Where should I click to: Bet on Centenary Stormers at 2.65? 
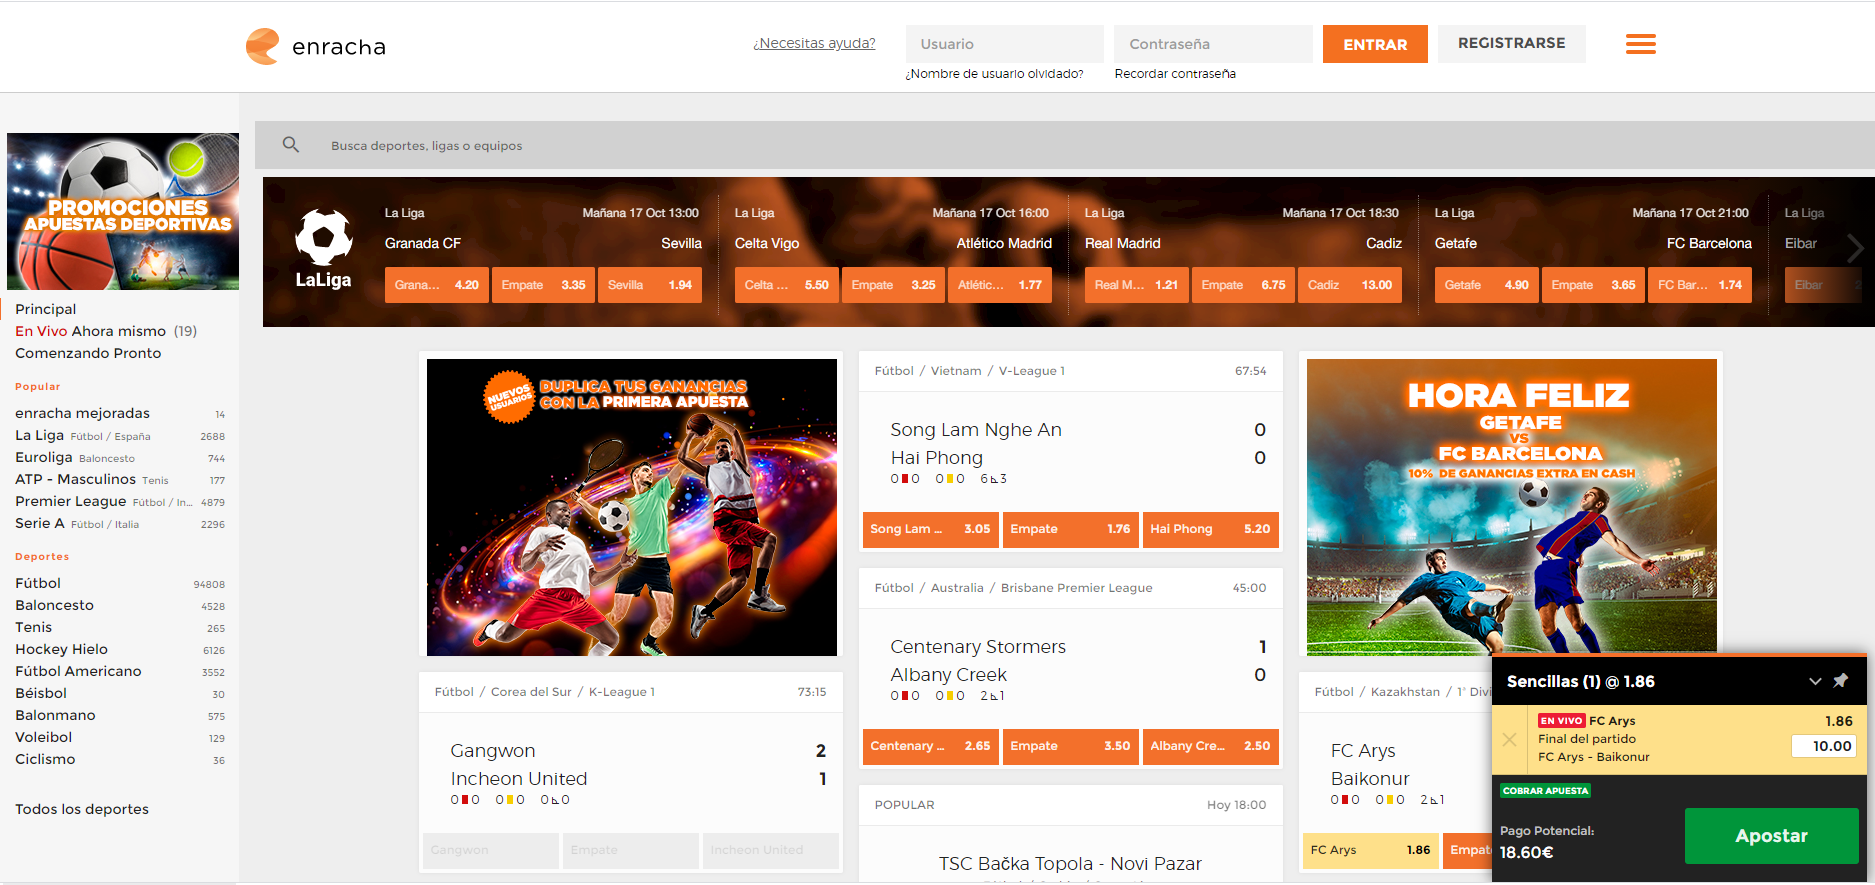(930, 746)
